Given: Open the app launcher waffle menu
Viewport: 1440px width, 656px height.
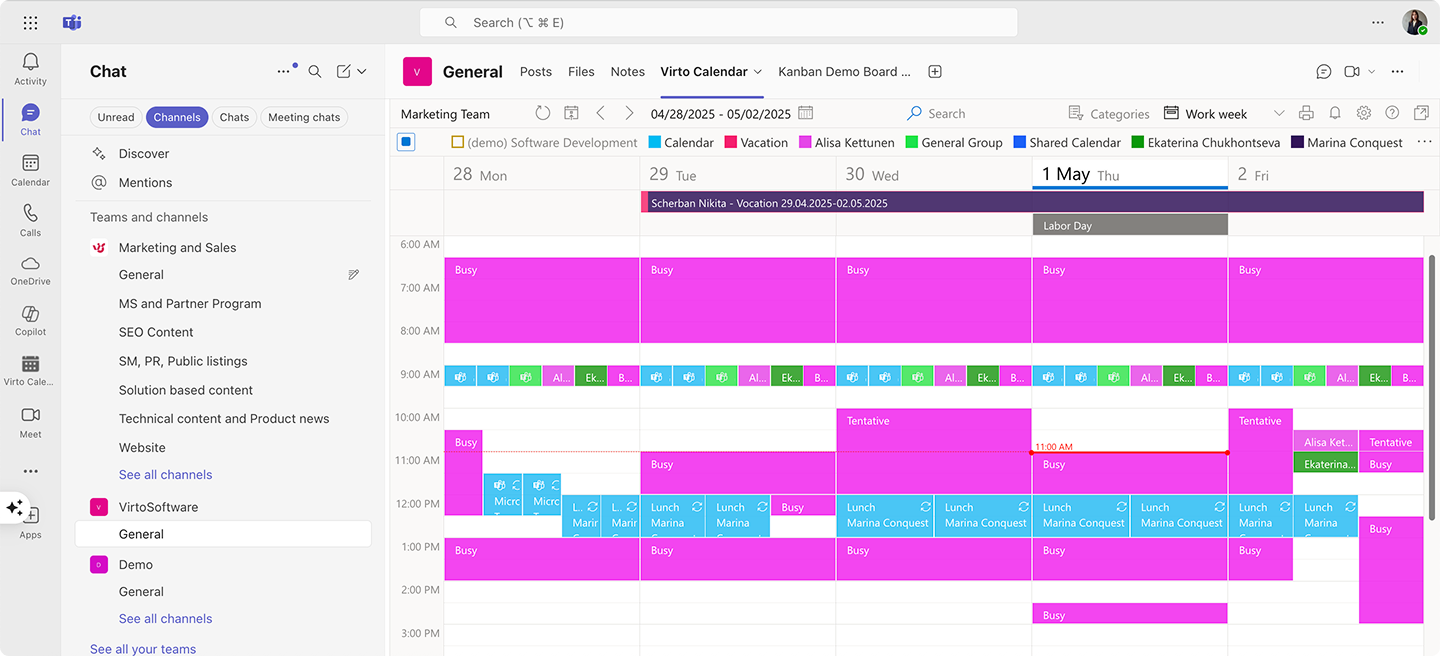Looking at the screenshot, I should [x=30, y=22].
